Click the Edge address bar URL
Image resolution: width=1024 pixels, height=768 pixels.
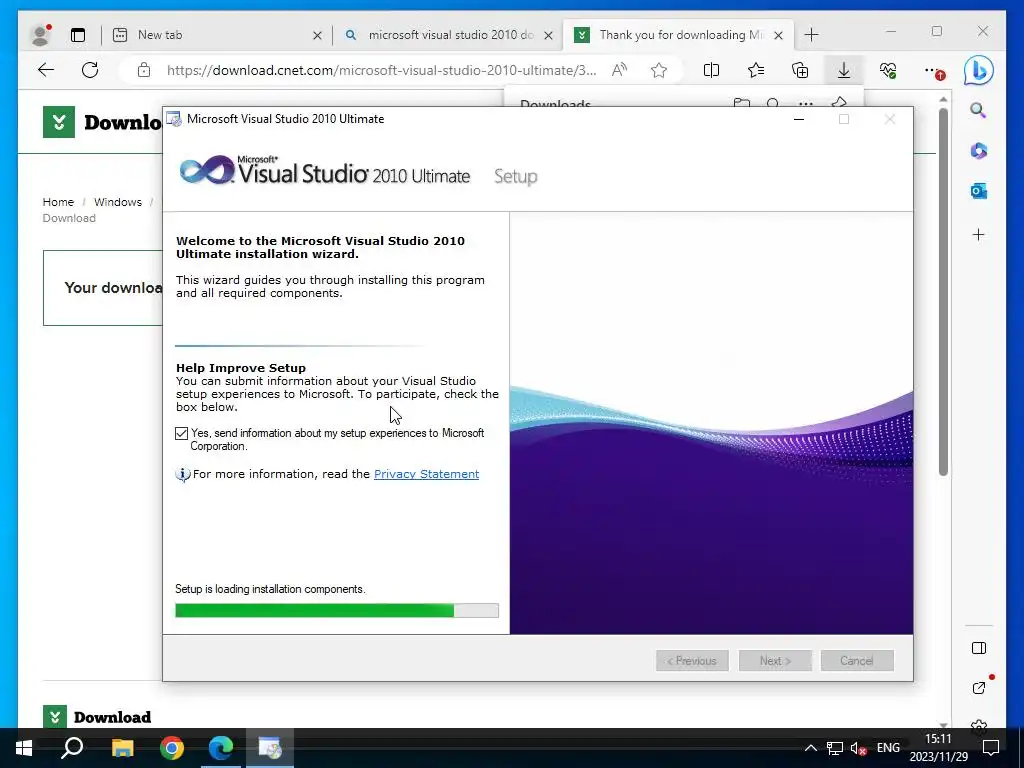click(x=381, y=71)
